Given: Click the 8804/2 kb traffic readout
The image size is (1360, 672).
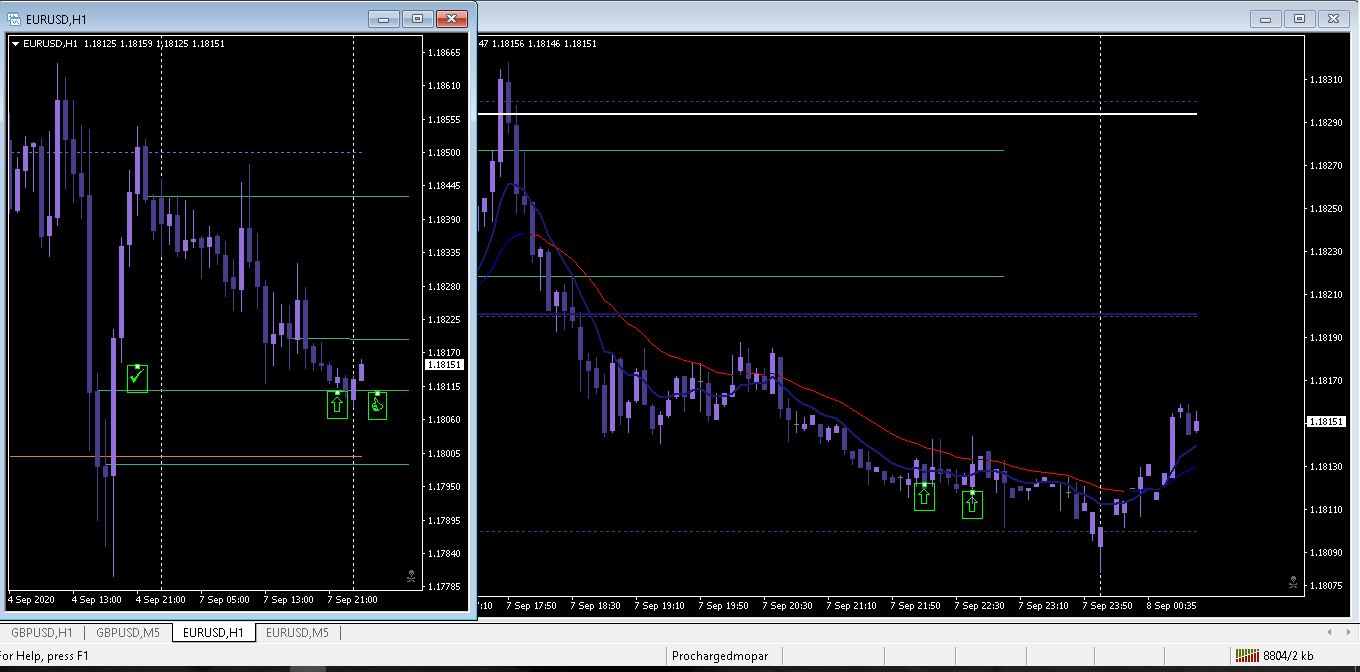Looking at the screenshot, I should [x=1289, y=656].
